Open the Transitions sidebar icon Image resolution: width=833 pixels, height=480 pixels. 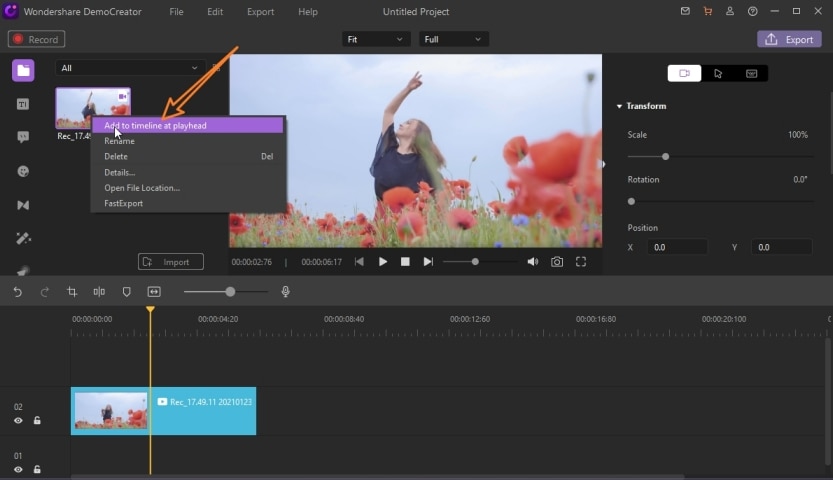tap(23, 205)
